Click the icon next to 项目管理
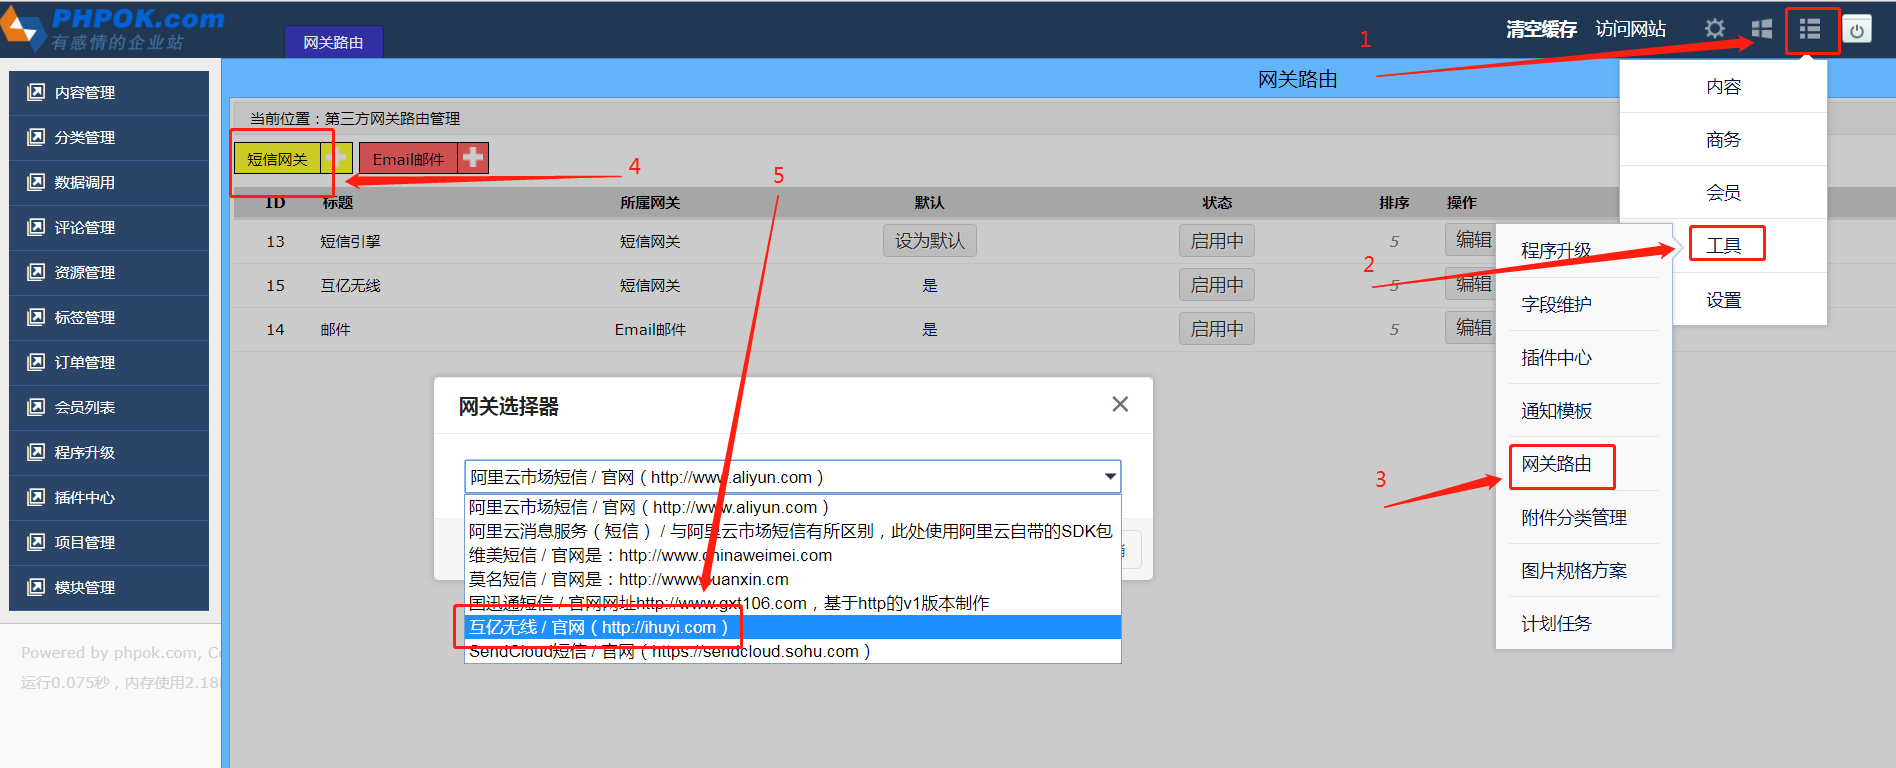This screenshot has height=768, width=1896. pyautogui.click(x=36, y=542)
